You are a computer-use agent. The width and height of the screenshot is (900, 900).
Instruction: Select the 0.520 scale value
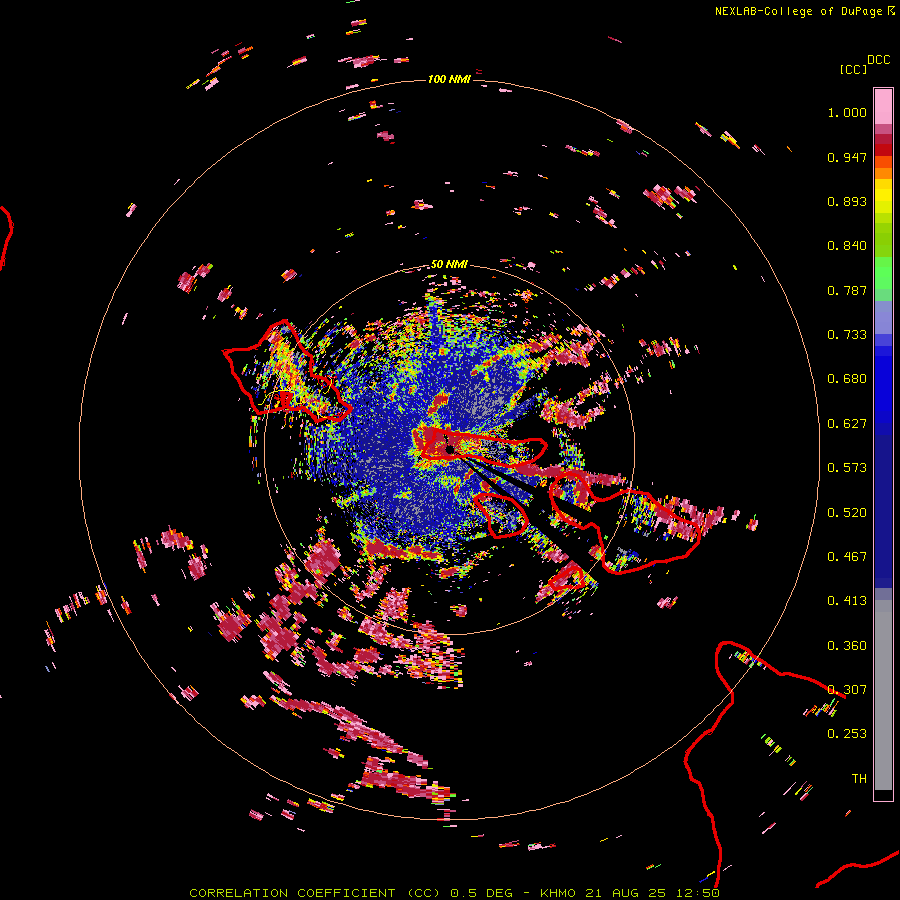847,513
